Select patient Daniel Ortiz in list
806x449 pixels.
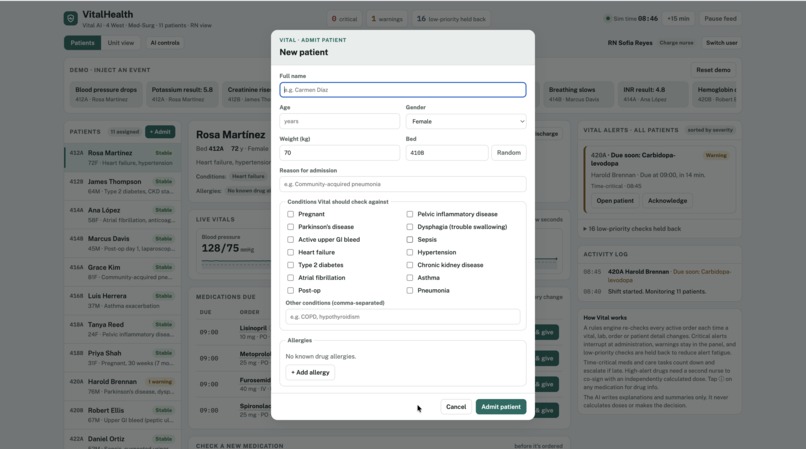122,441
